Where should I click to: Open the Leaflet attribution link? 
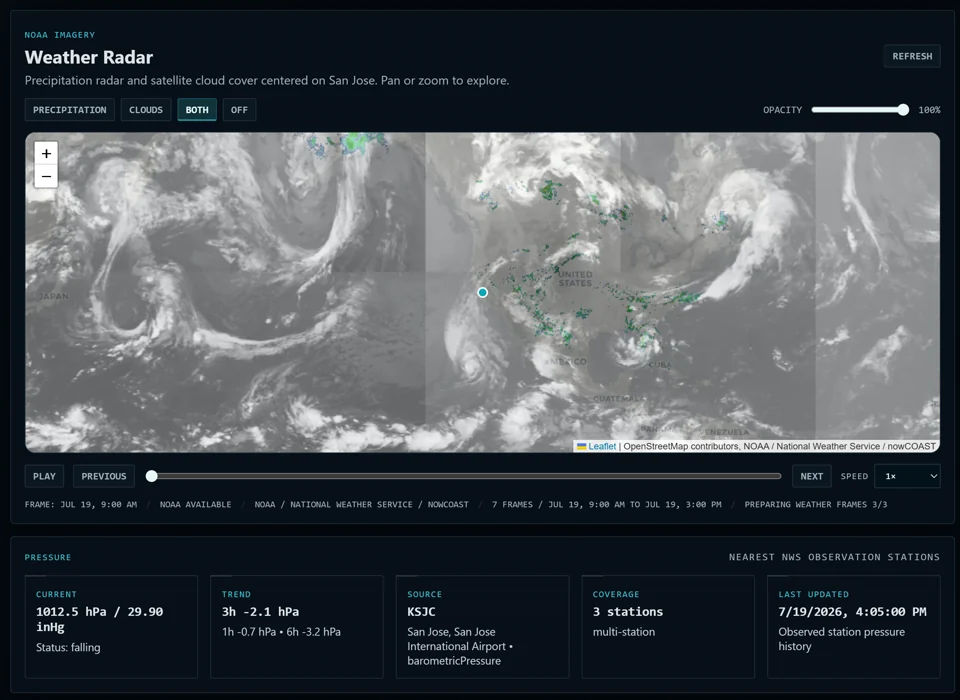tap(602, 446)
